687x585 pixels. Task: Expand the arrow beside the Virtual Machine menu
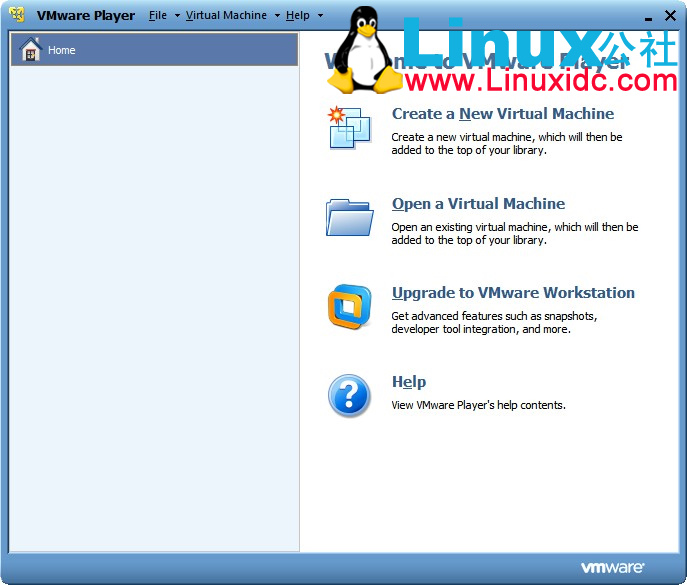pos(277,16)
